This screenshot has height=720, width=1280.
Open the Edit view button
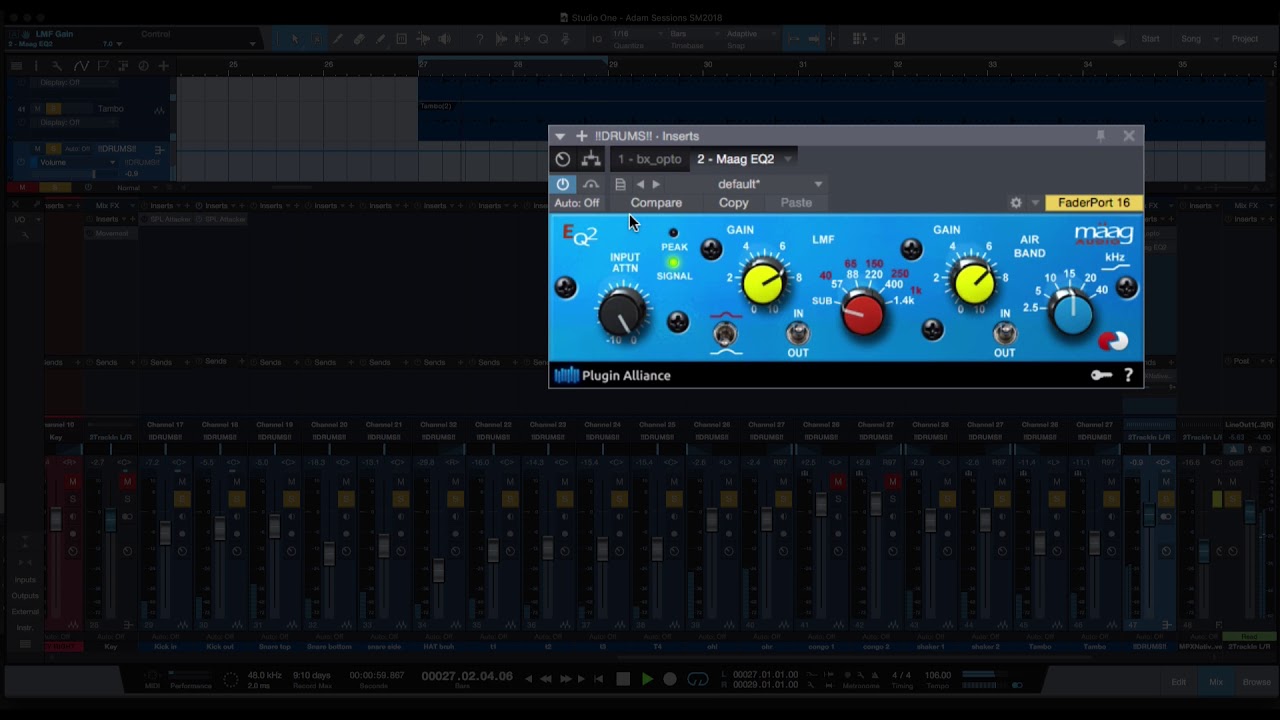(x=1178, y=682)
